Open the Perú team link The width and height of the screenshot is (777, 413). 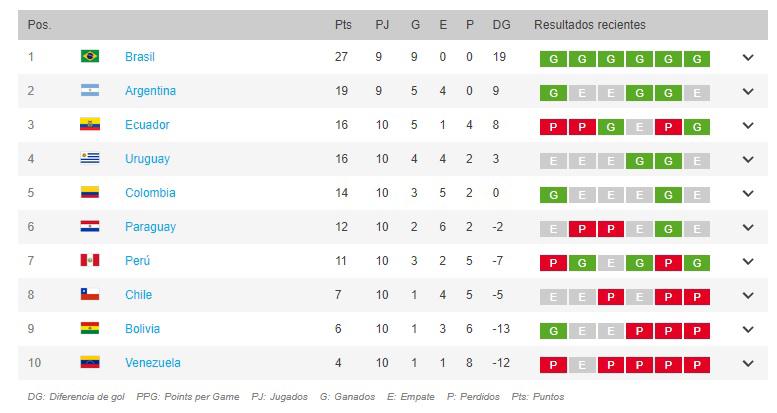point(137,261)
